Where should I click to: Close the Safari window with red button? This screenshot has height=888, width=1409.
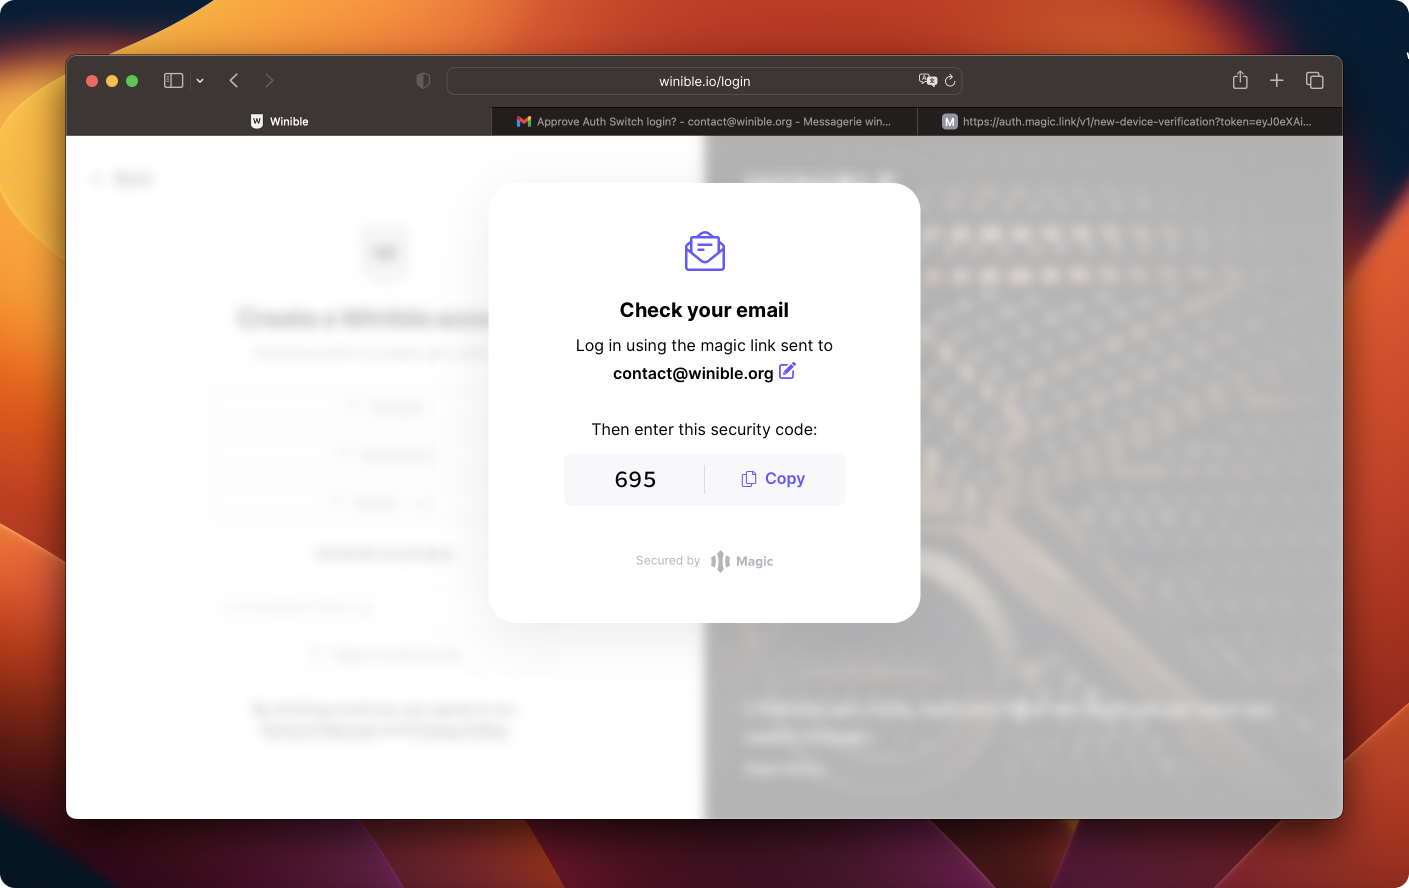(92, 81)
